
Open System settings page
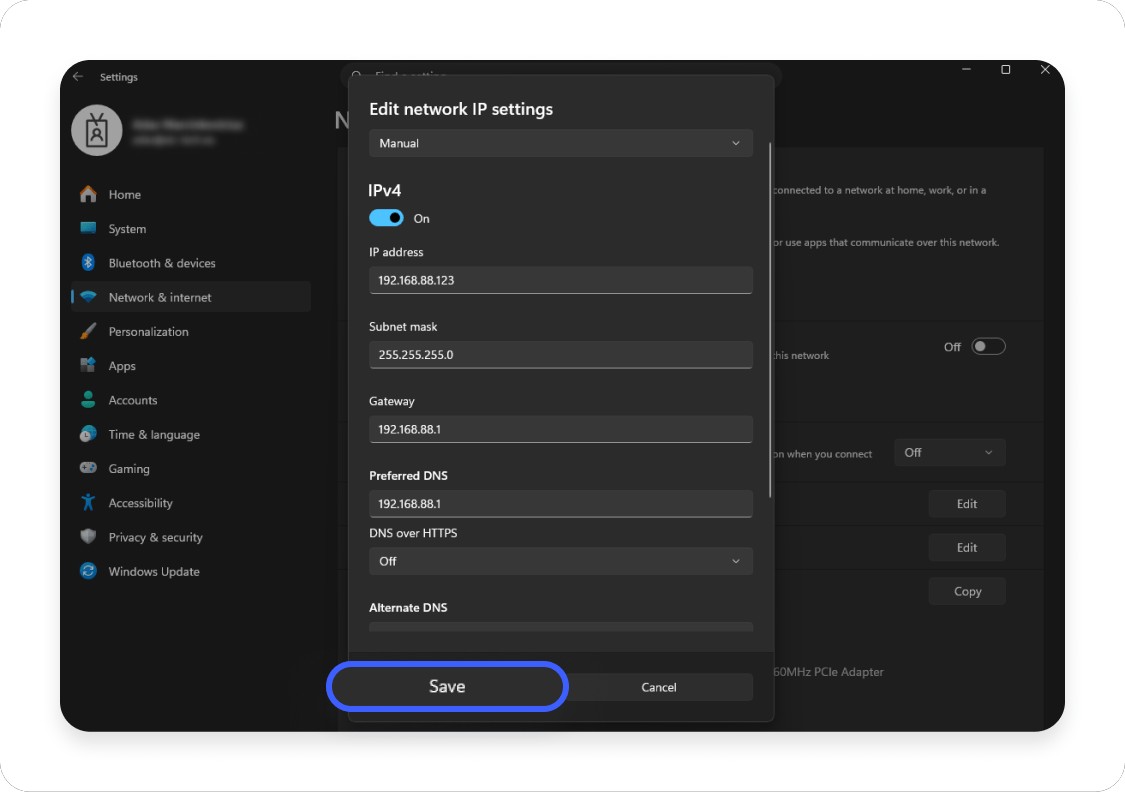click(x=191, y=229)
